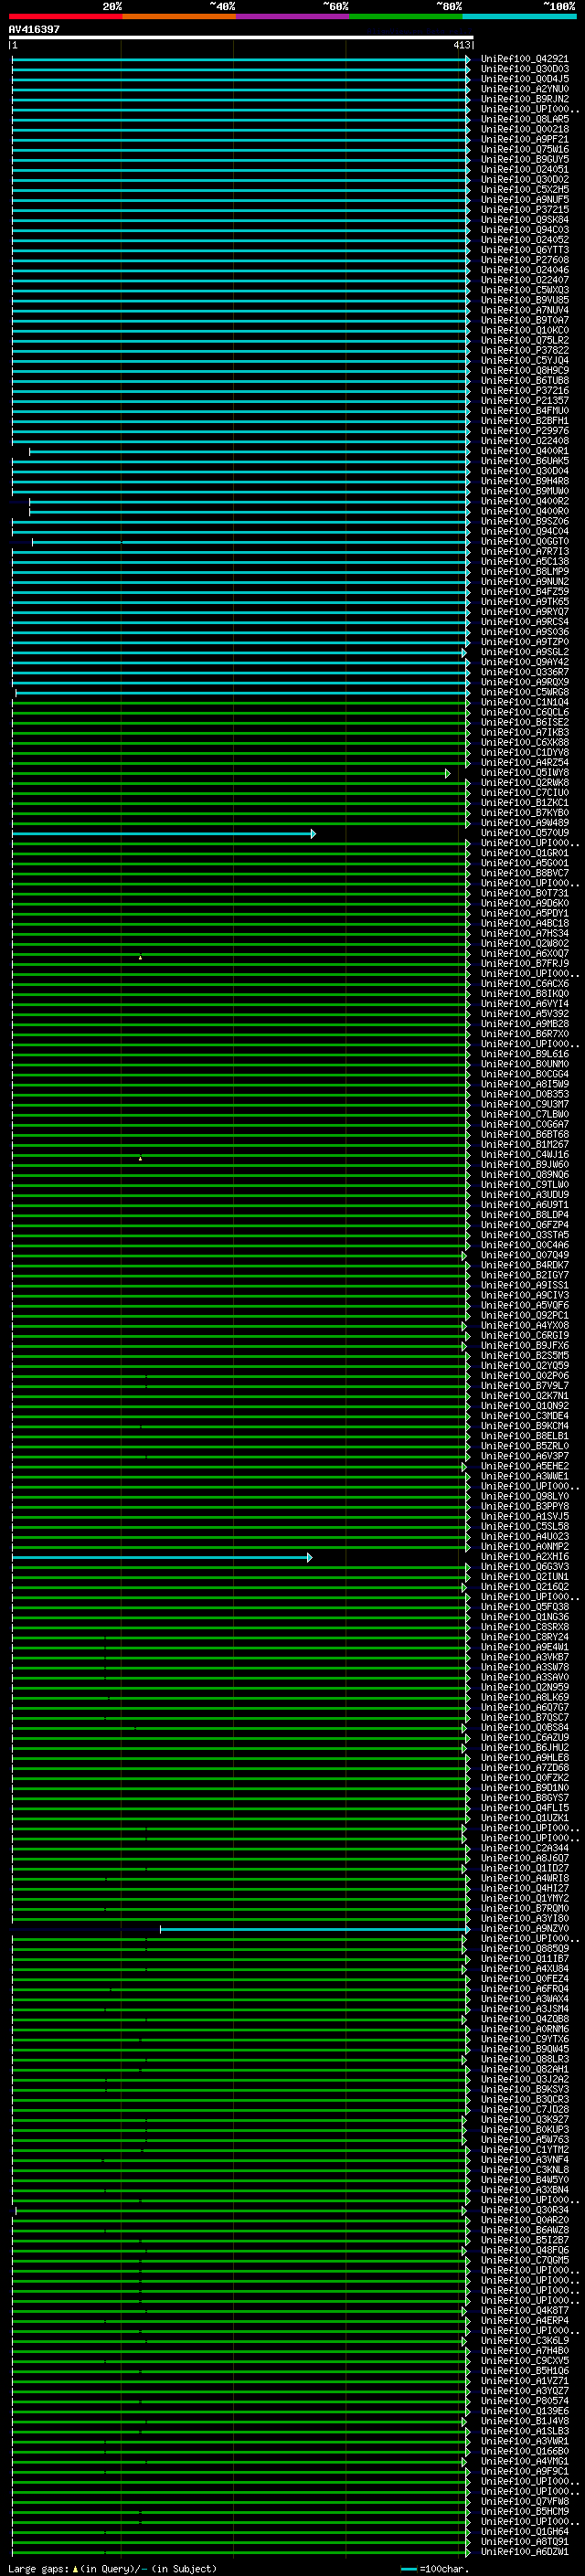Select hit label UniRef100_A4RZ54

tap(525, 763)
